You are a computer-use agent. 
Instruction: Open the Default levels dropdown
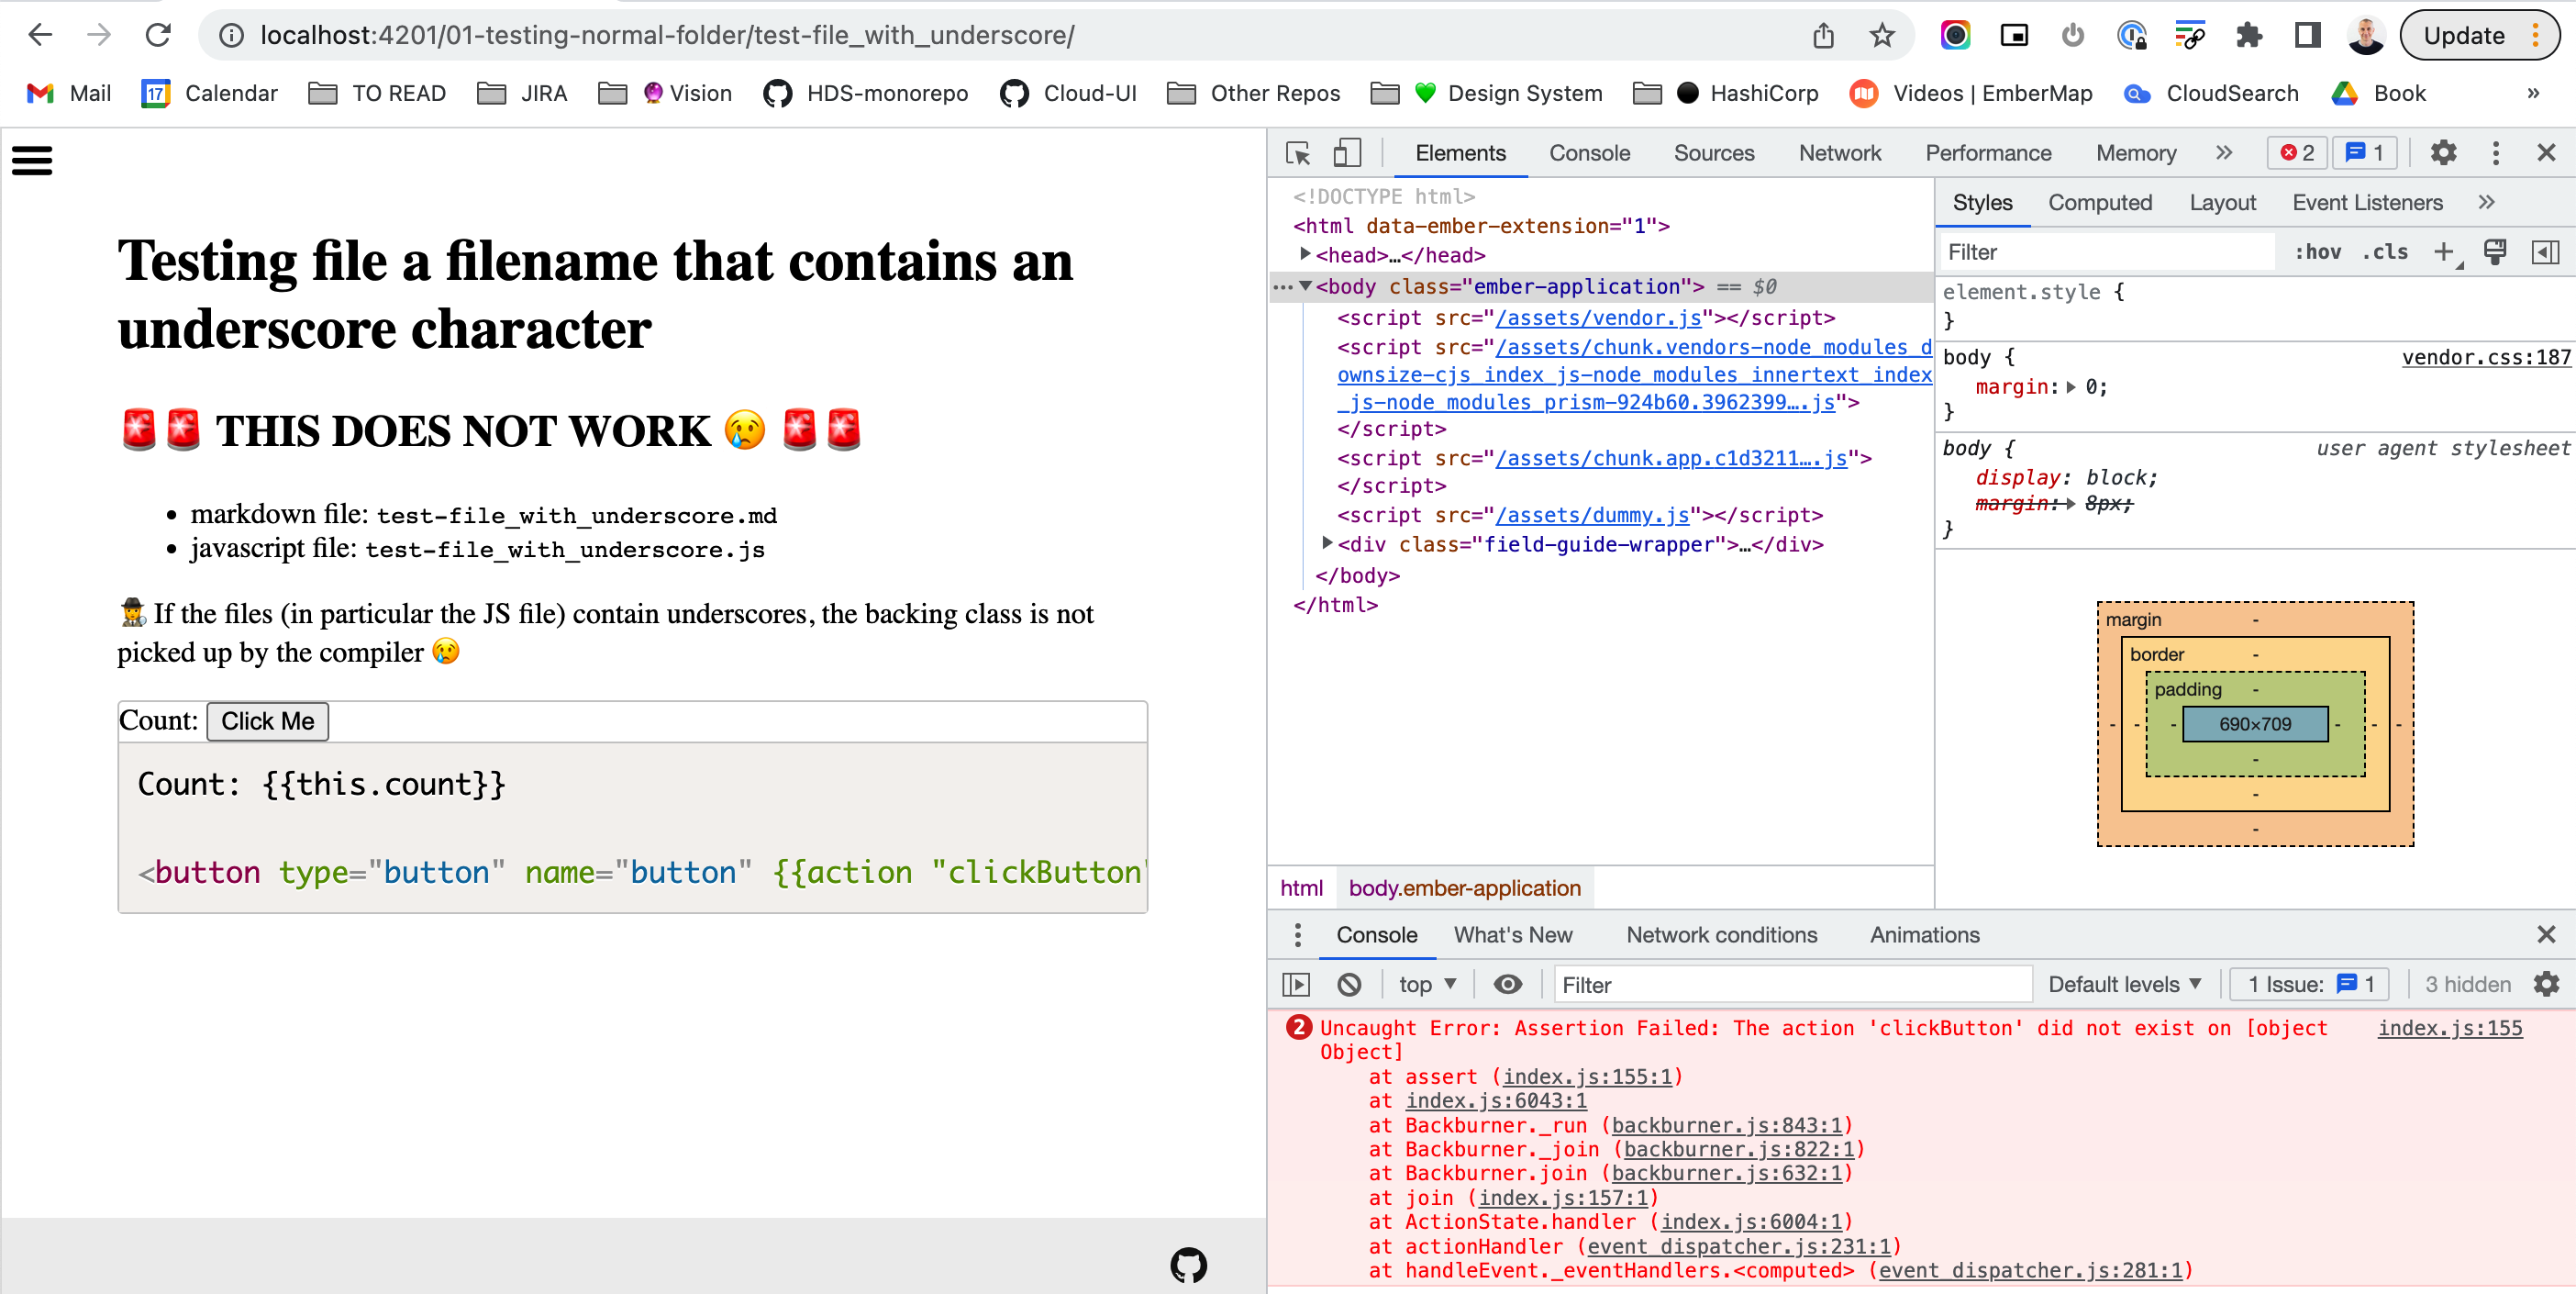click(2124, 984)
